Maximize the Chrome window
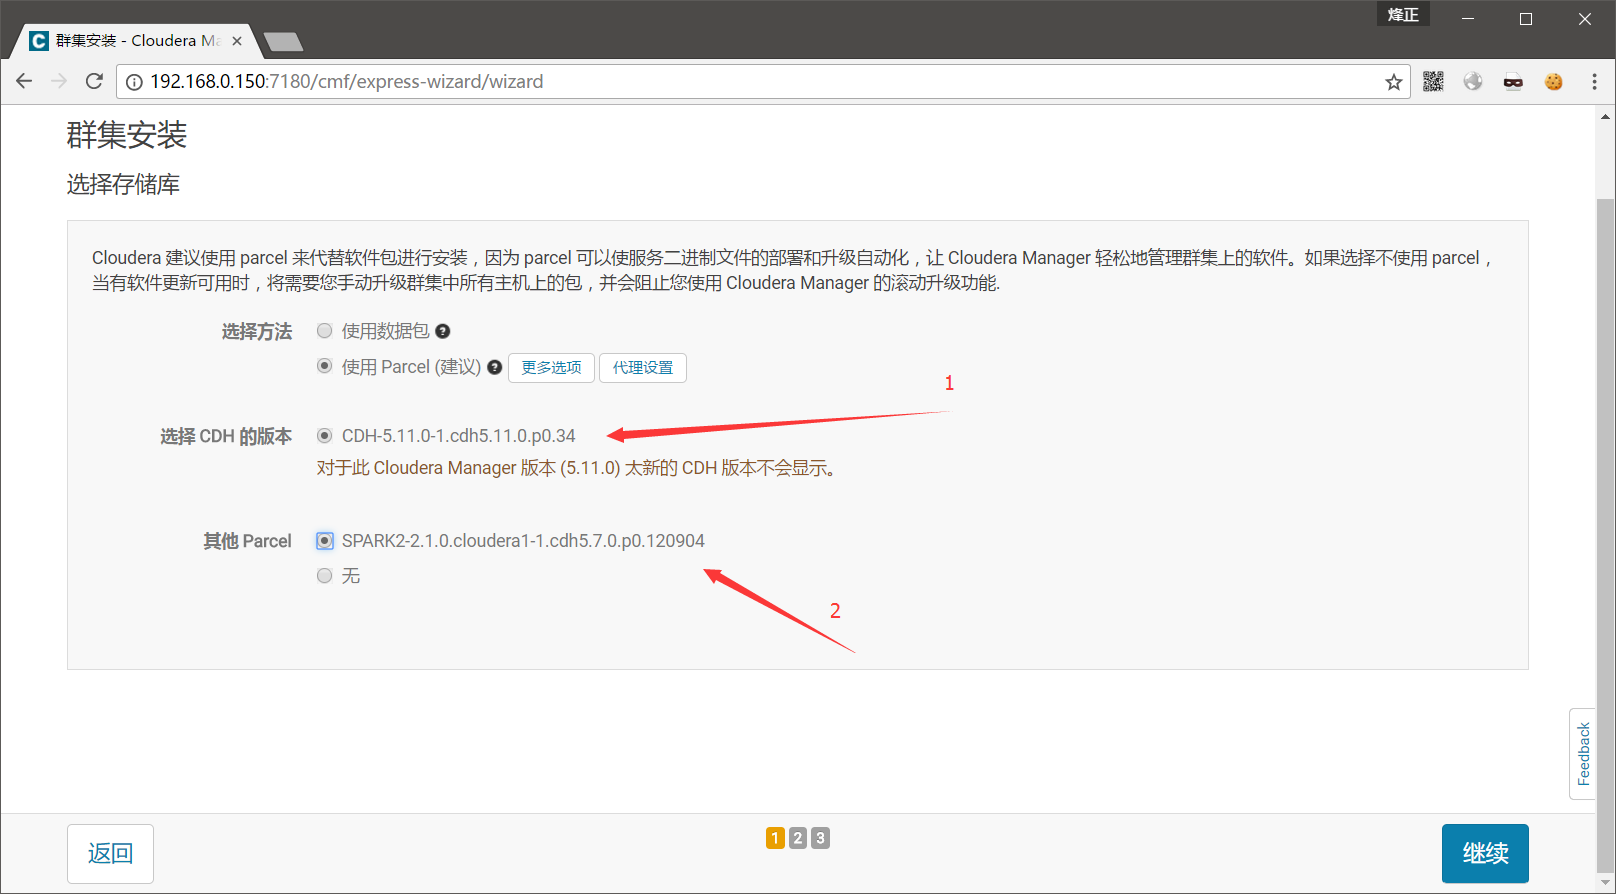1616x894 pixels. [1526, 19]
